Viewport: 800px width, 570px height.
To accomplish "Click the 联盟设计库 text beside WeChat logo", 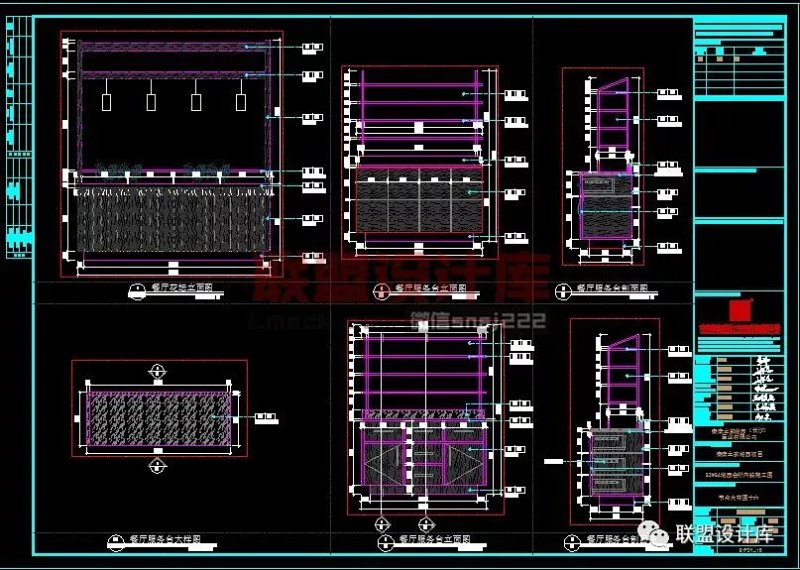I will pyautogui.click(x=725, y=536).
